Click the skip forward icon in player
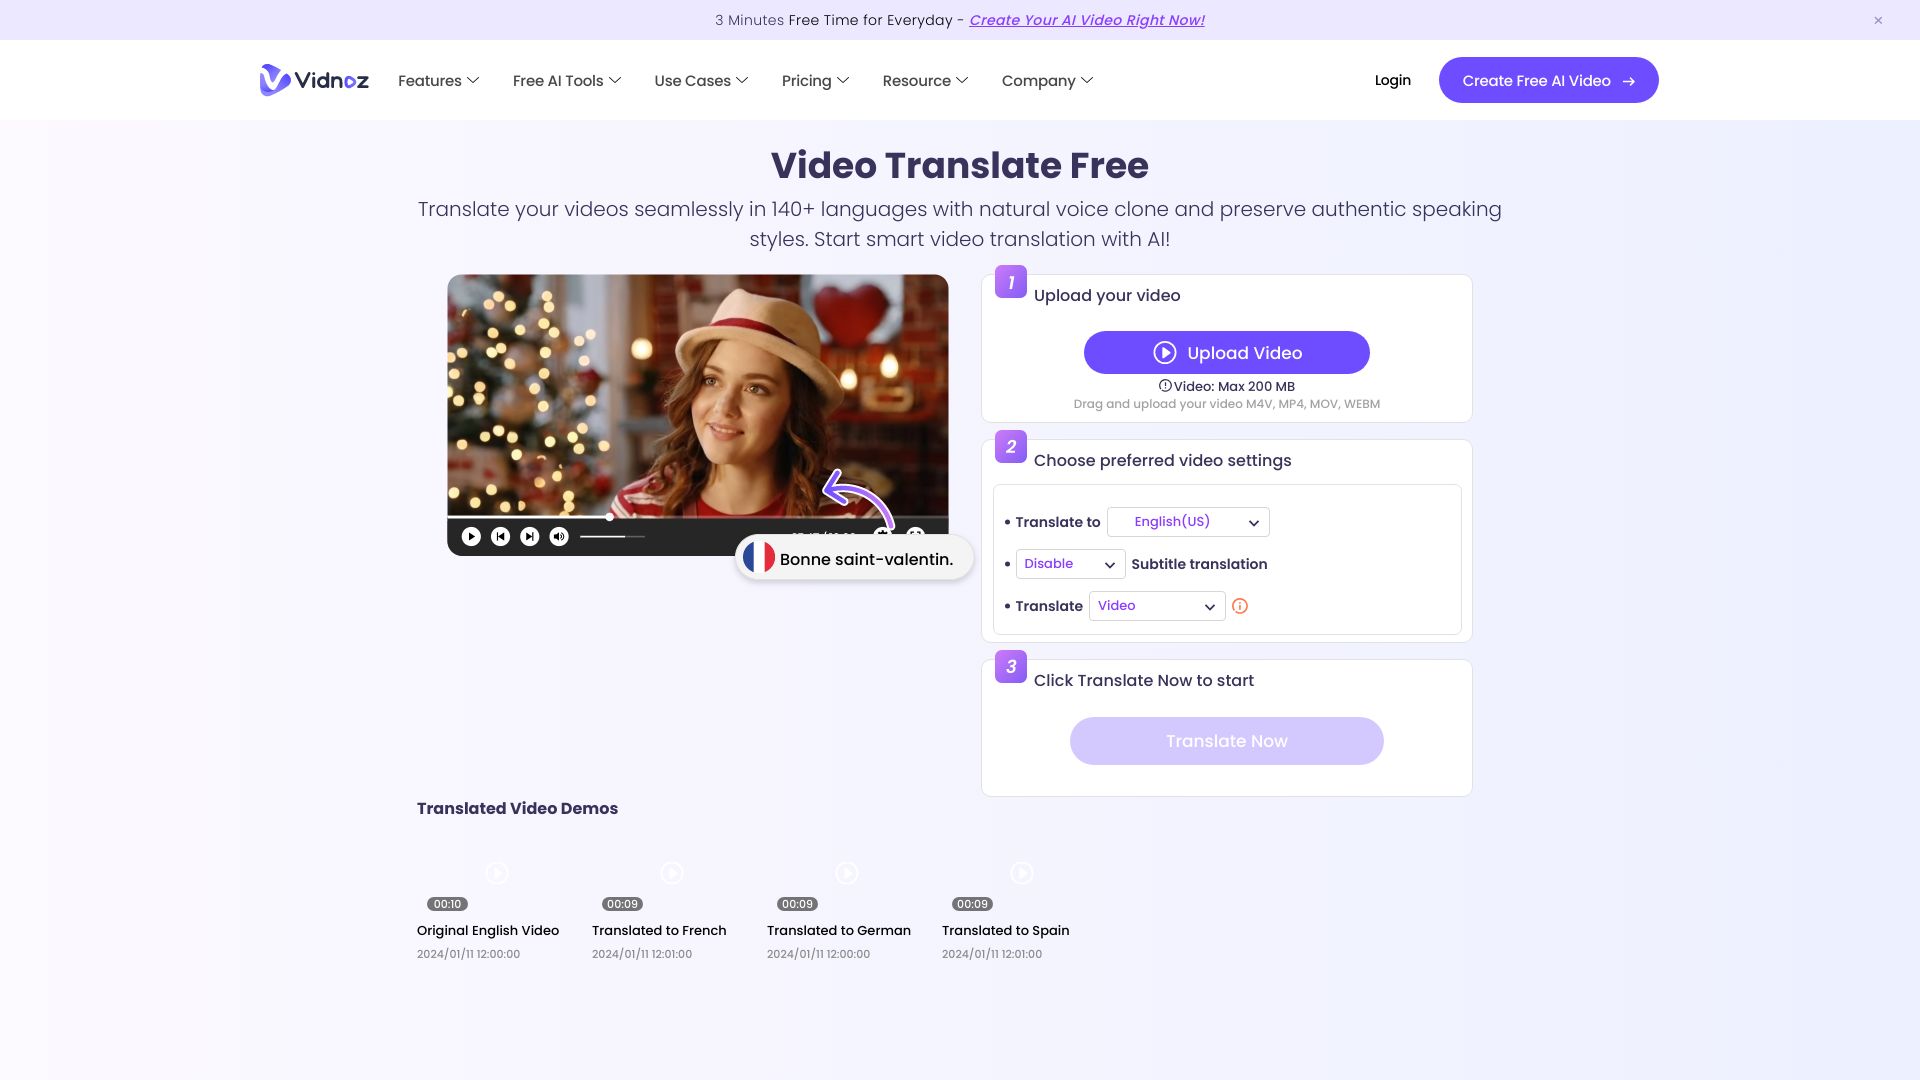Screen dimensions: 1920x1080 click(529, 535)
